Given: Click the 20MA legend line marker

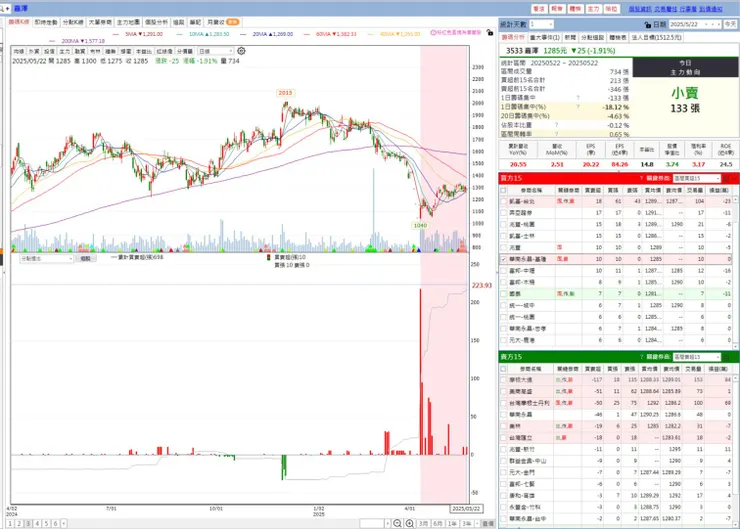Looking at the screenshot, I should pos(243,34).
